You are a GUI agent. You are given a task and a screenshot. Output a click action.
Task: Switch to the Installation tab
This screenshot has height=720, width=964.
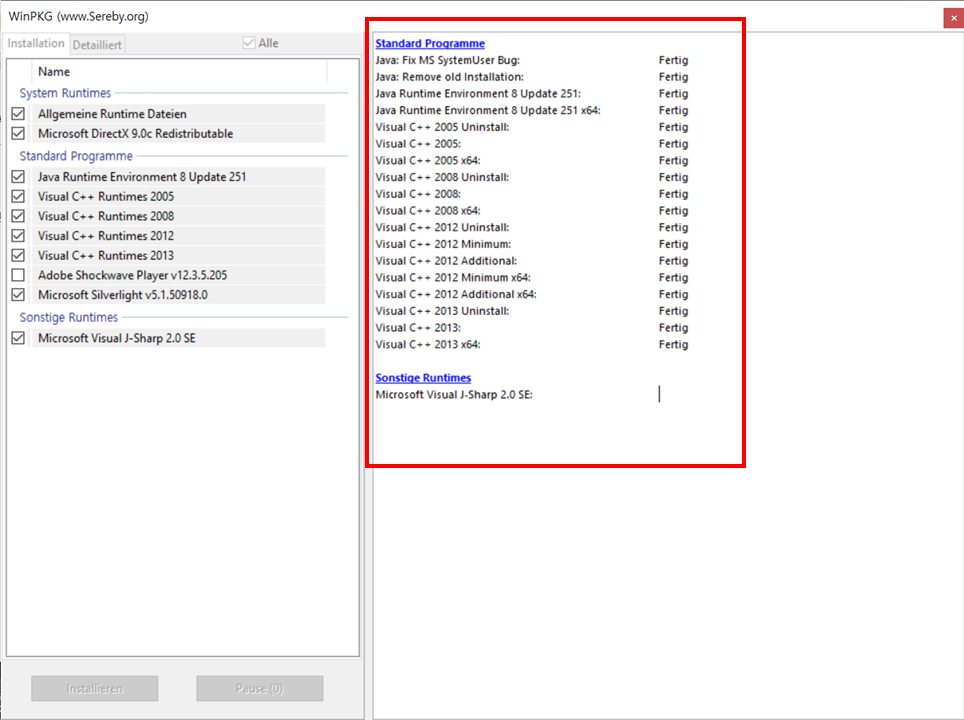click(x=36, y=44)
